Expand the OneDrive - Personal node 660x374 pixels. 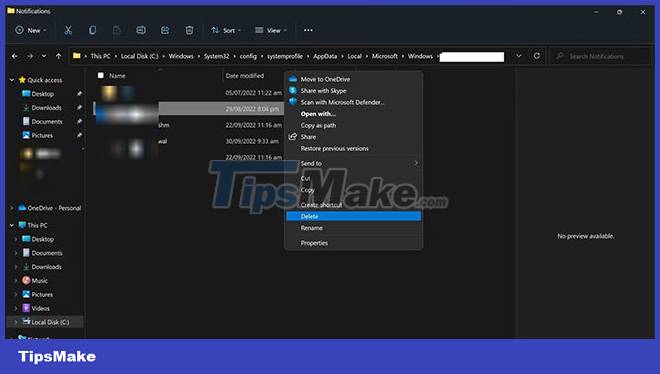coord(12,208)
